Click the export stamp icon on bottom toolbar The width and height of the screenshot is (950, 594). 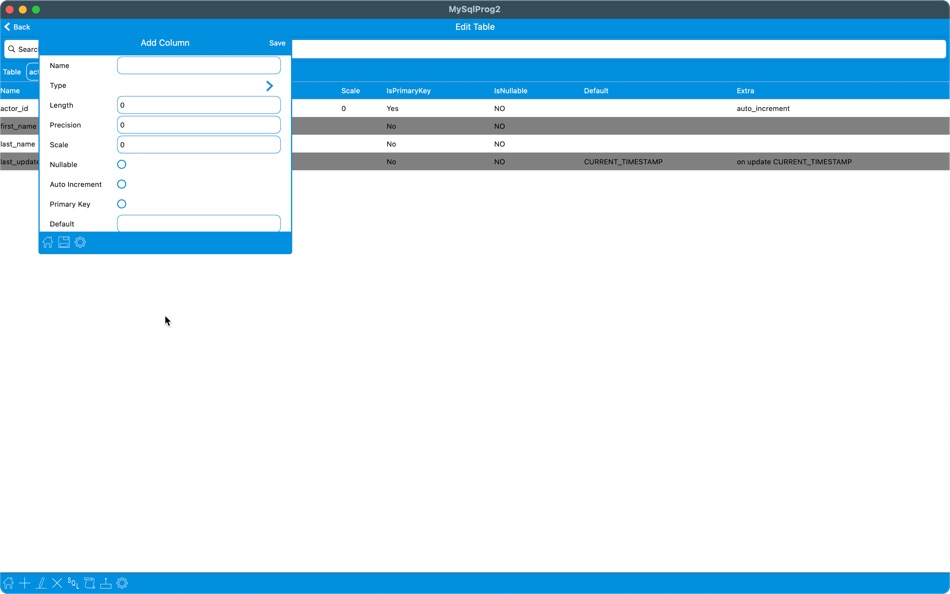(105, 582)
